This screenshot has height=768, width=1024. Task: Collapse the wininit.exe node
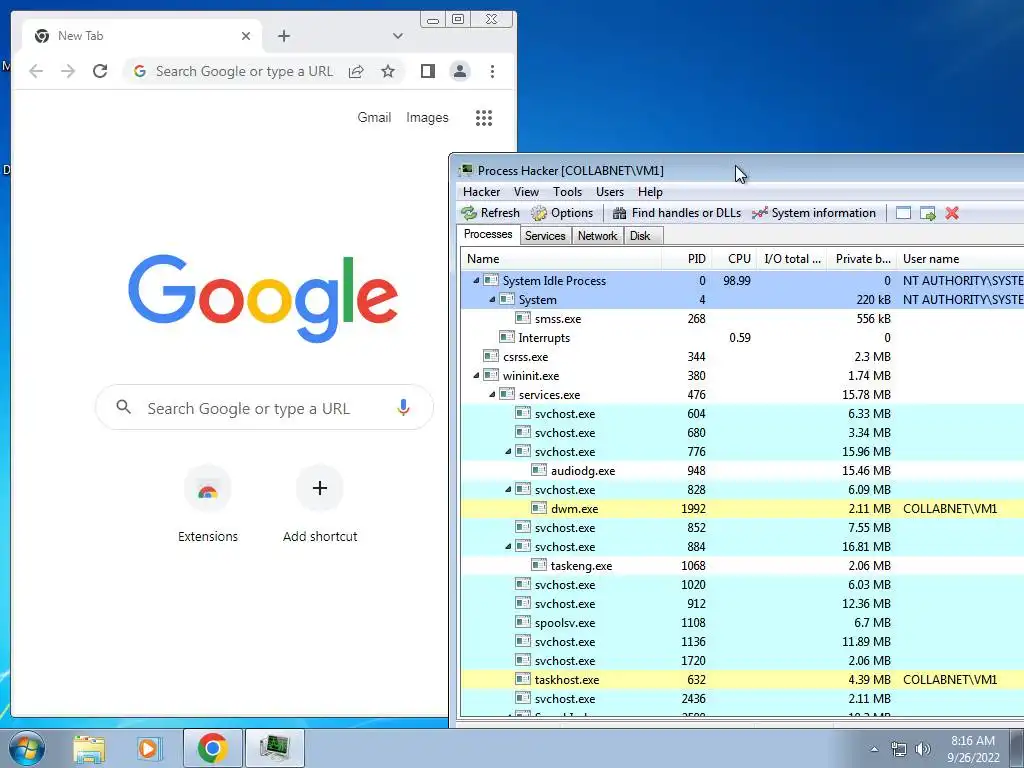coord(476,376)
